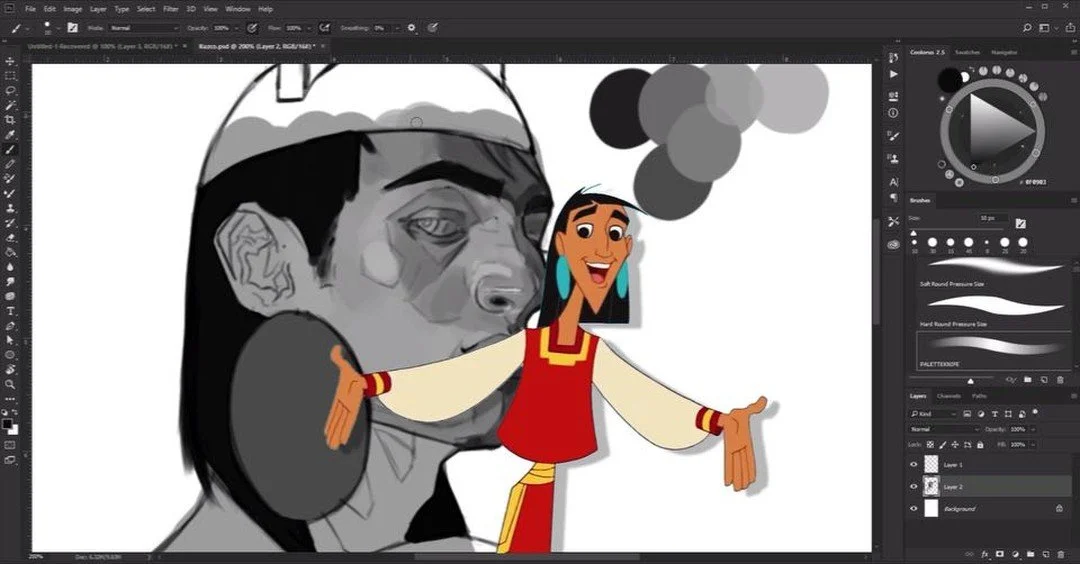1080x564 pixels.
Task: Open the Filter menu
Action: (171, 9)
